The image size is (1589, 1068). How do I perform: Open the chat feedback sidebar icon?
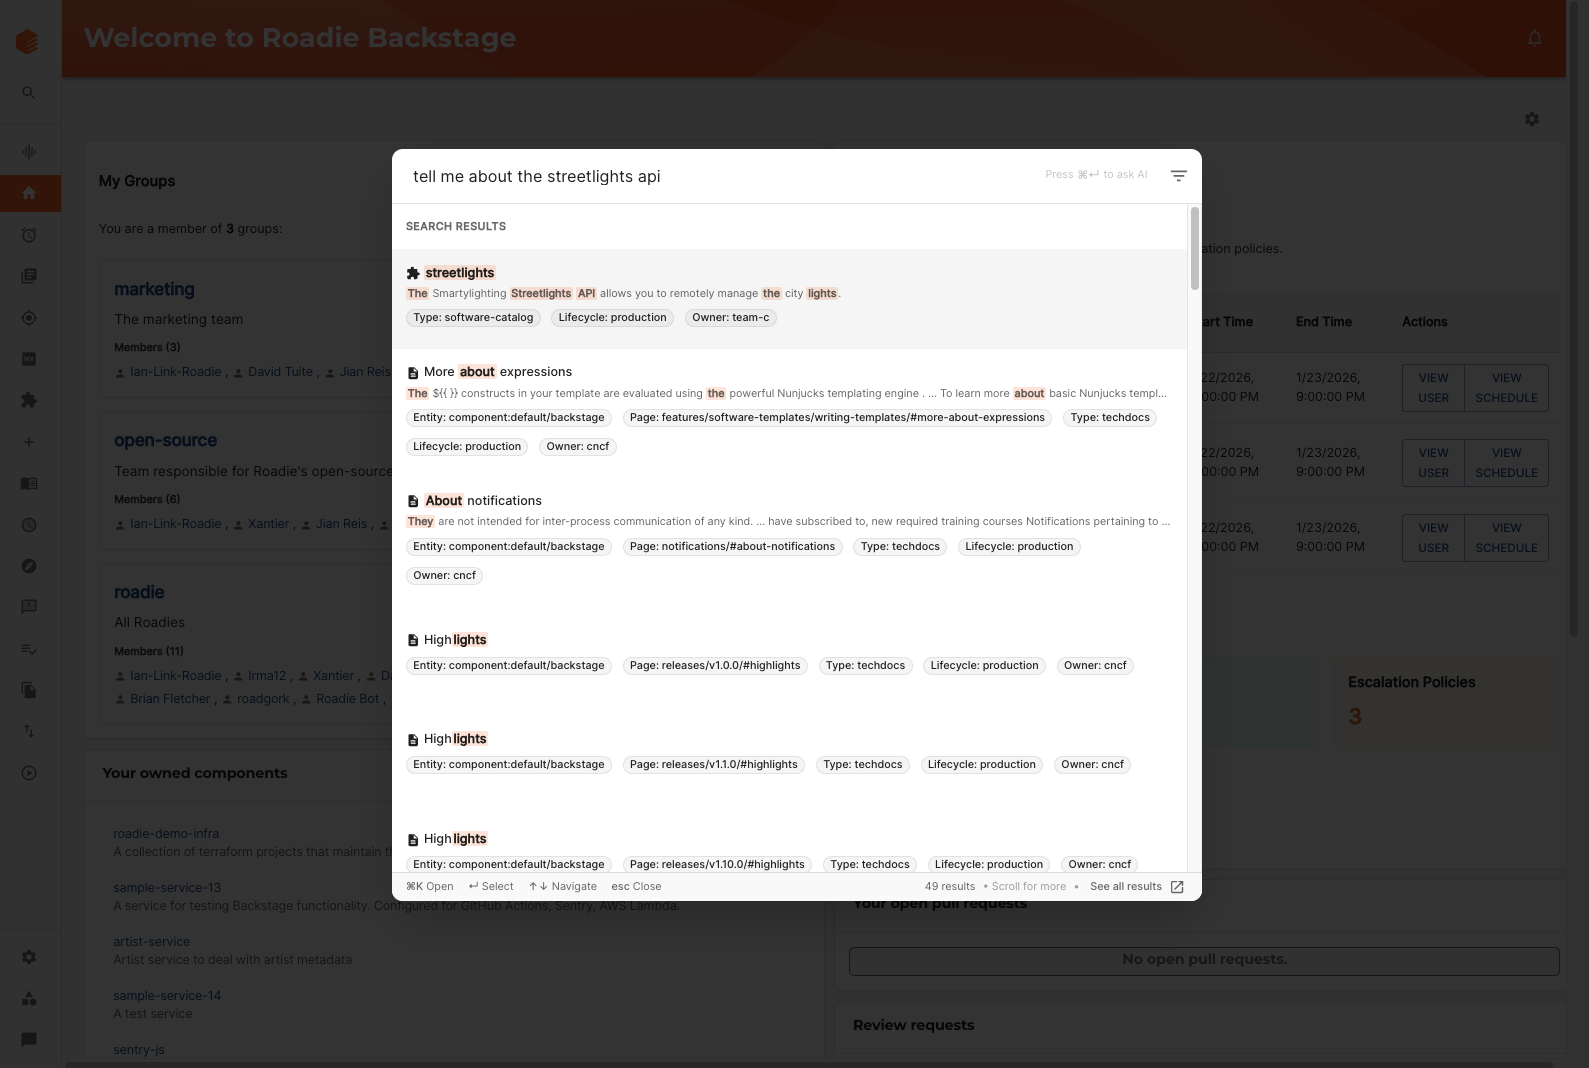coord(29,607)
